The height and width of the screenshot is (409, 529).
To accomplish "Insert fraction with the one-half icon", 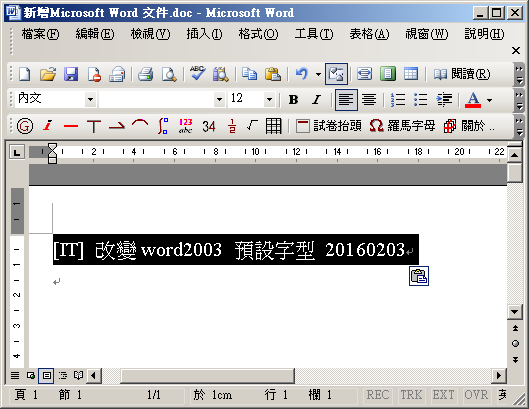I will coord(232,126).
